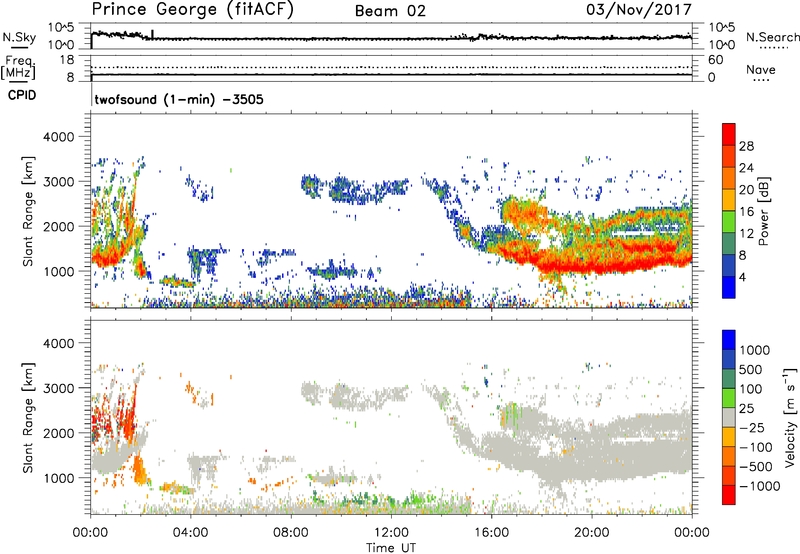
Task: Click the '20:00' time tick label
Action: (591, 533)
